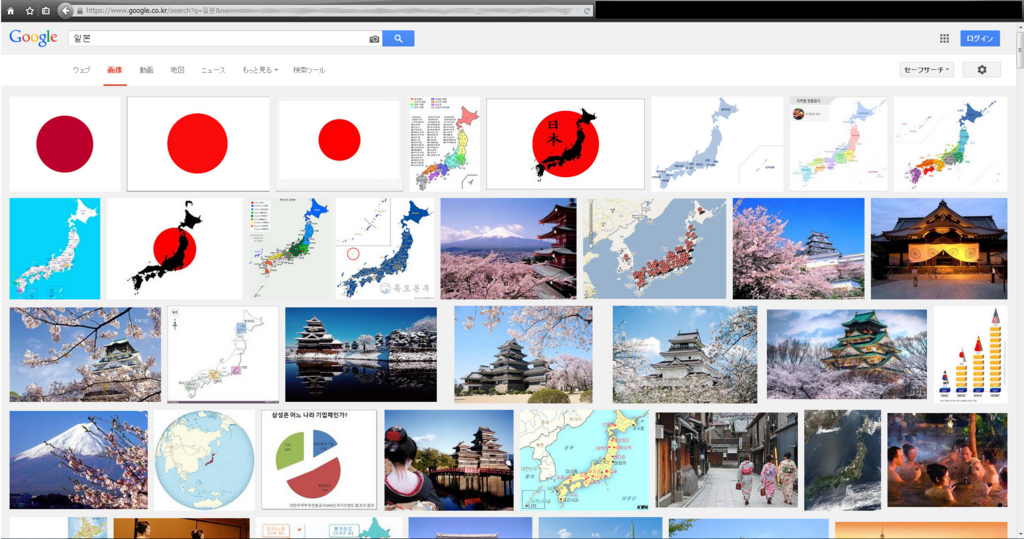Open the cyan-background Japan map thumbnail
Image resolution: width=1024 pixels, height=539 pixels.
(55, 249)
